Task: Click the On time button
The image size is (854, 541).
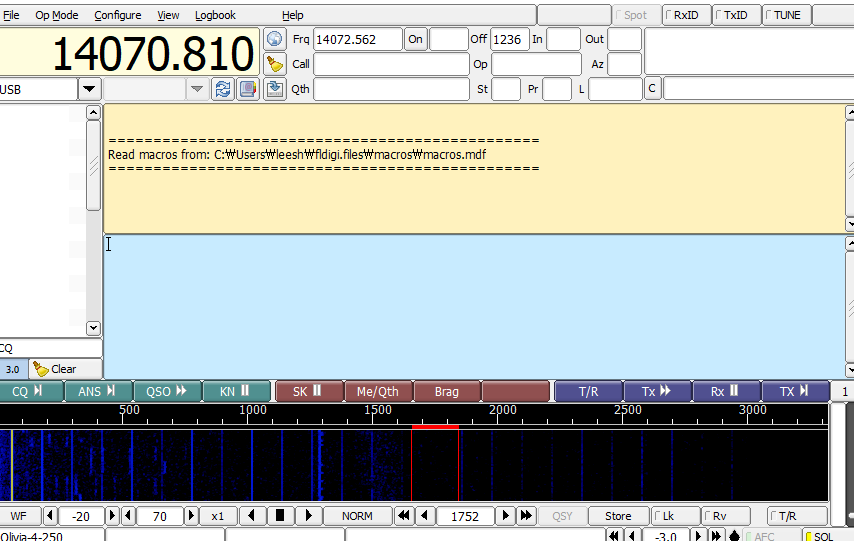Action: (x=416, y=39)
